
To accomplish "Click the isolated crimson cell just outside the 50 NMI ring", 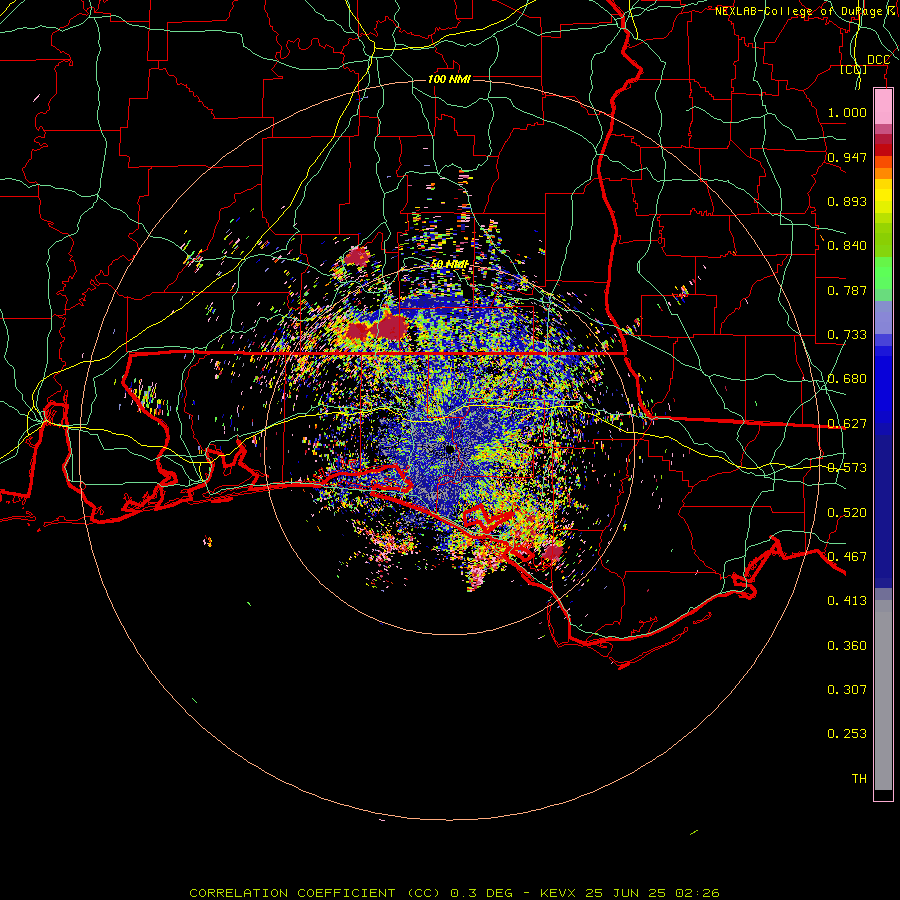I will coord(356,257).
